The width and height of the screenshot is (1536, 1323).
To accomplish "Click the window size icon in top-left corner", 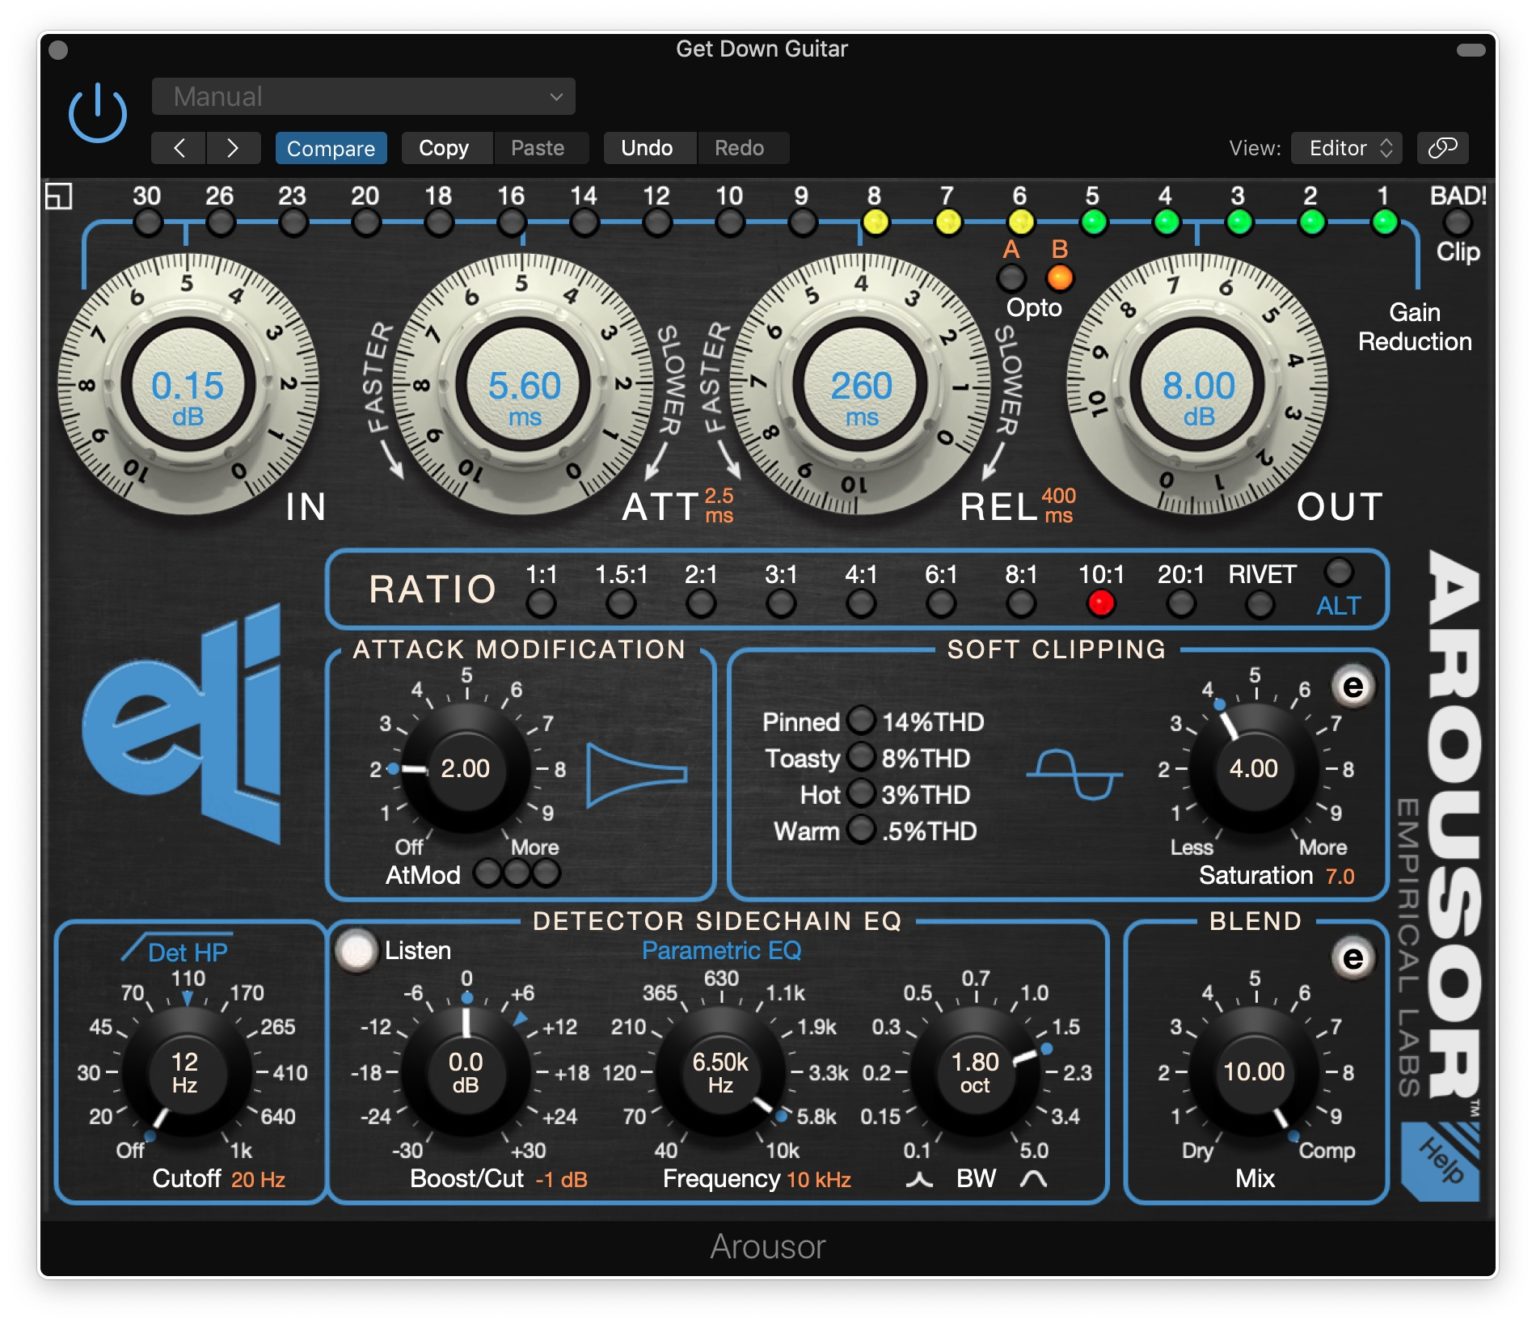I will coord(60,196).
